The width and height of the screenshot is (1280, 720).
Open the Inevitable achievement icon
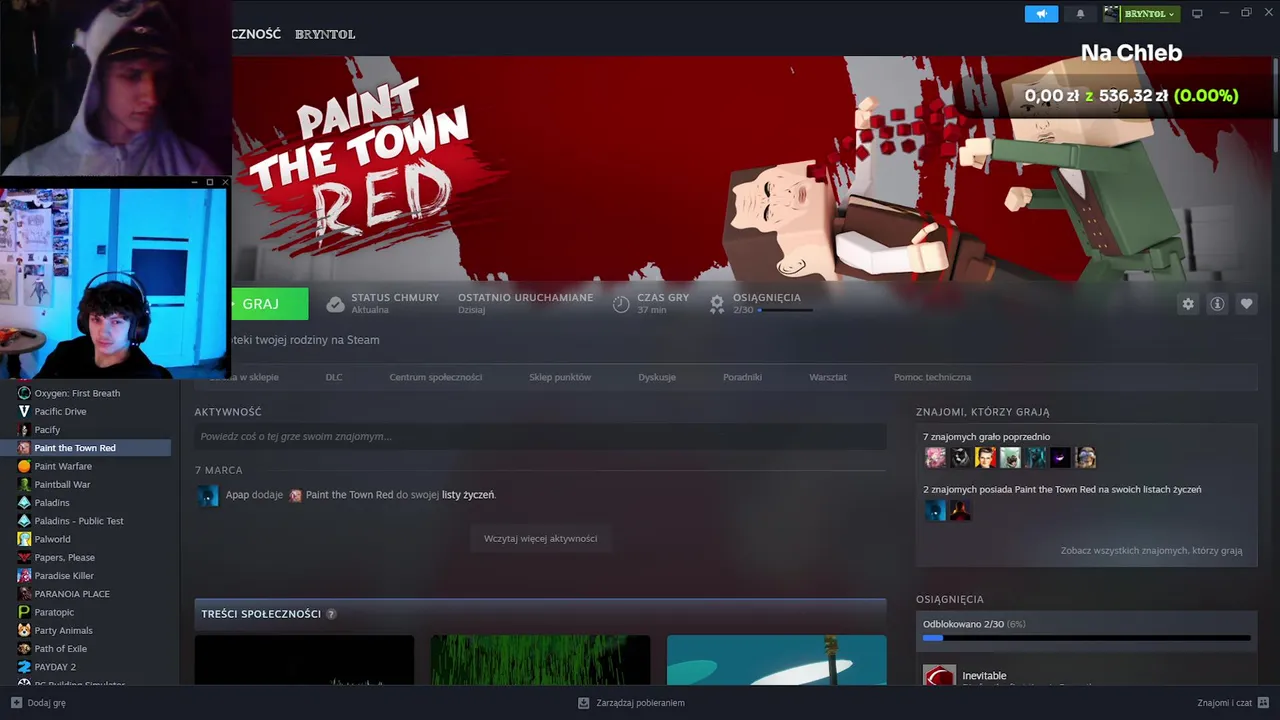coord(939,675)
